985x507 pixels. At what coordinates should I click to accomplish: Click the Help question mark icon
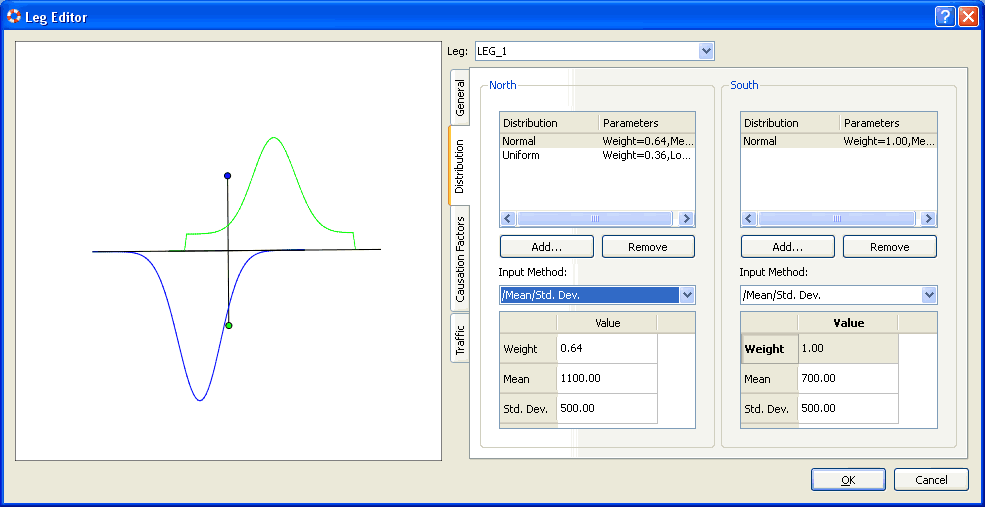946,17
